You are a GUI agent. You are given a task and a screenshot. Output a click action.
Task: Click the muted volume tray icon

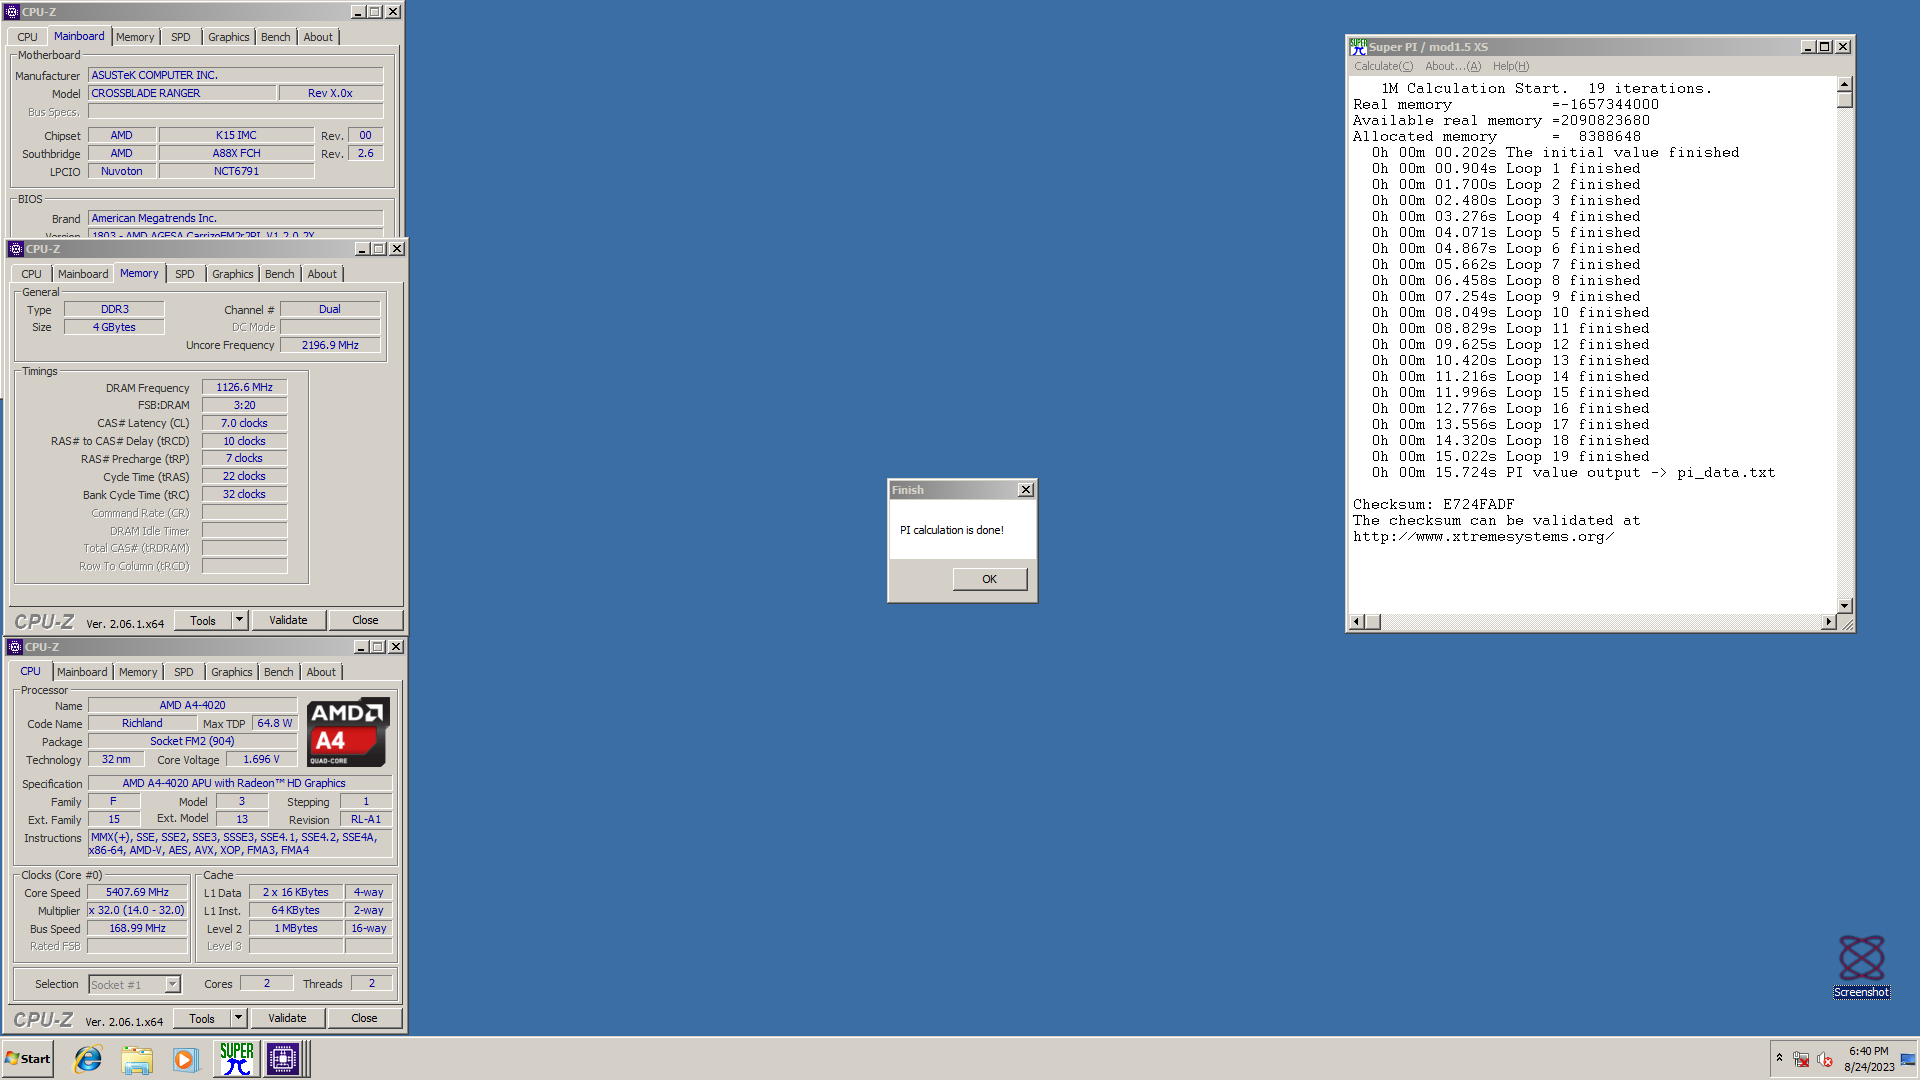(1825, 1059)
